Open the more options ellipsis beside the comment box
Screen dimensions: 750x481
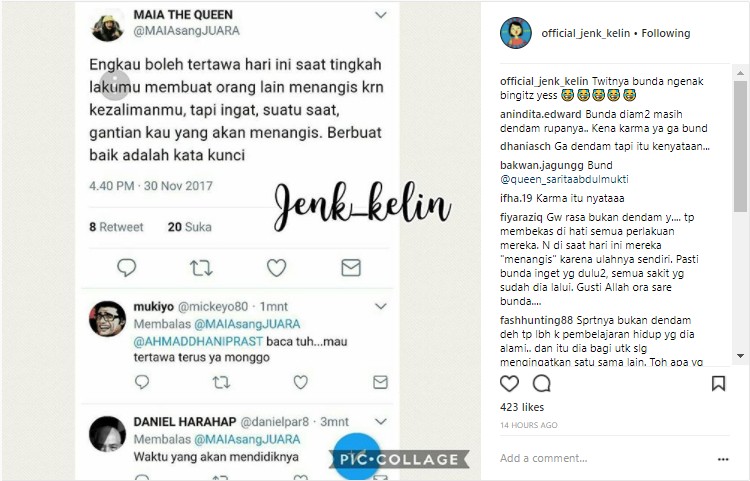coord(723,459)
